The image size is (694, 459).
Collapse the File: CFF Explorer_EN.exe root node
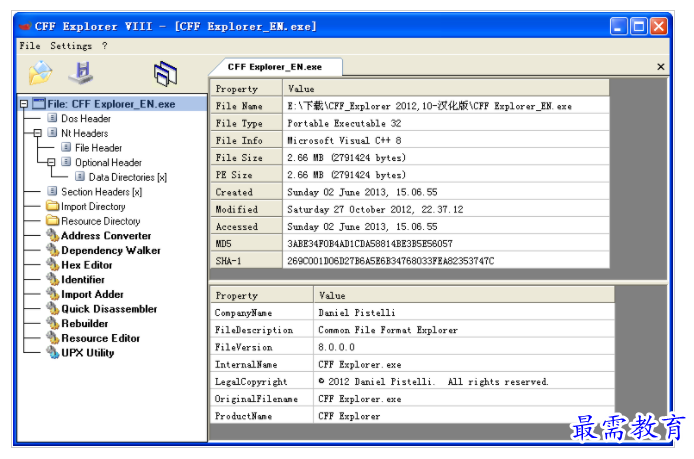tap(24, 104)
